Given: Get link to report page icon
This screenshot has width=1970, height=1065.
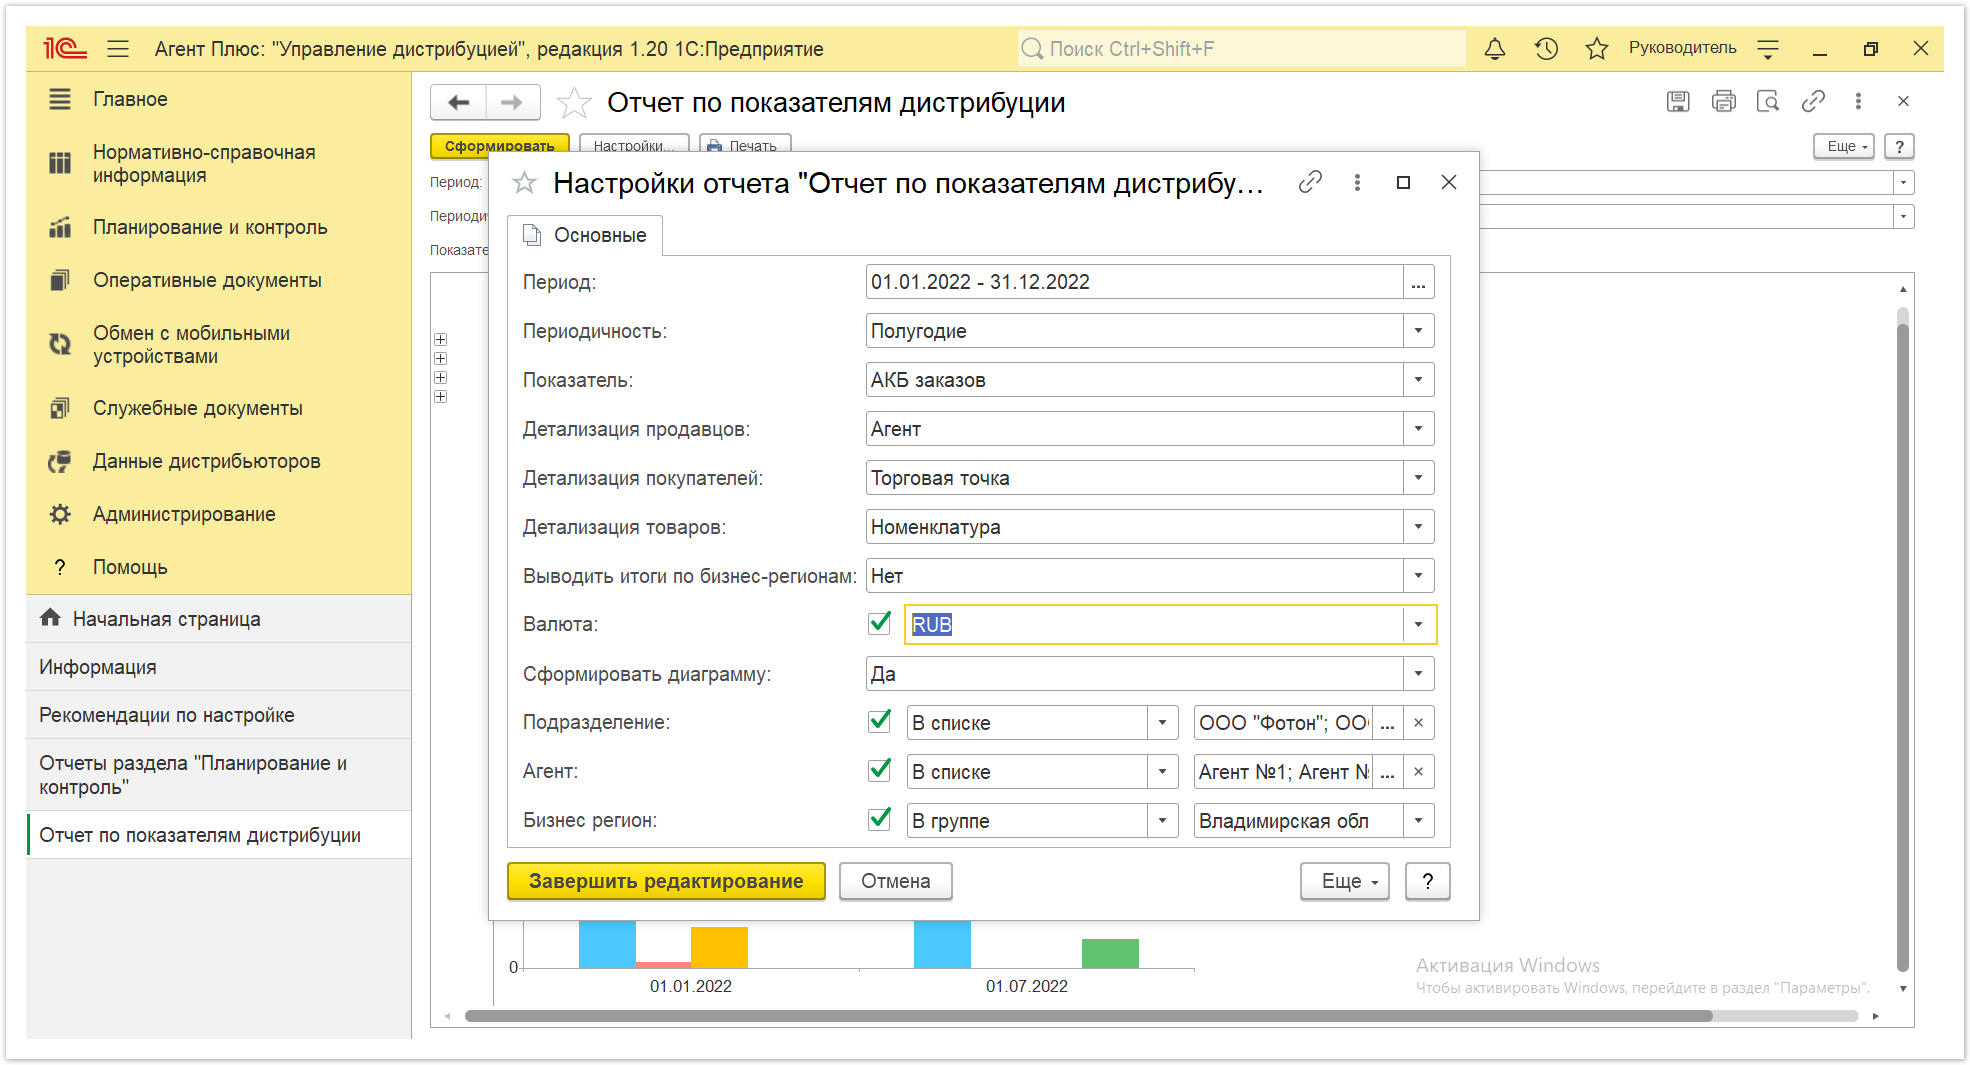Looking at the screenshot, I should click(1813, 101).
